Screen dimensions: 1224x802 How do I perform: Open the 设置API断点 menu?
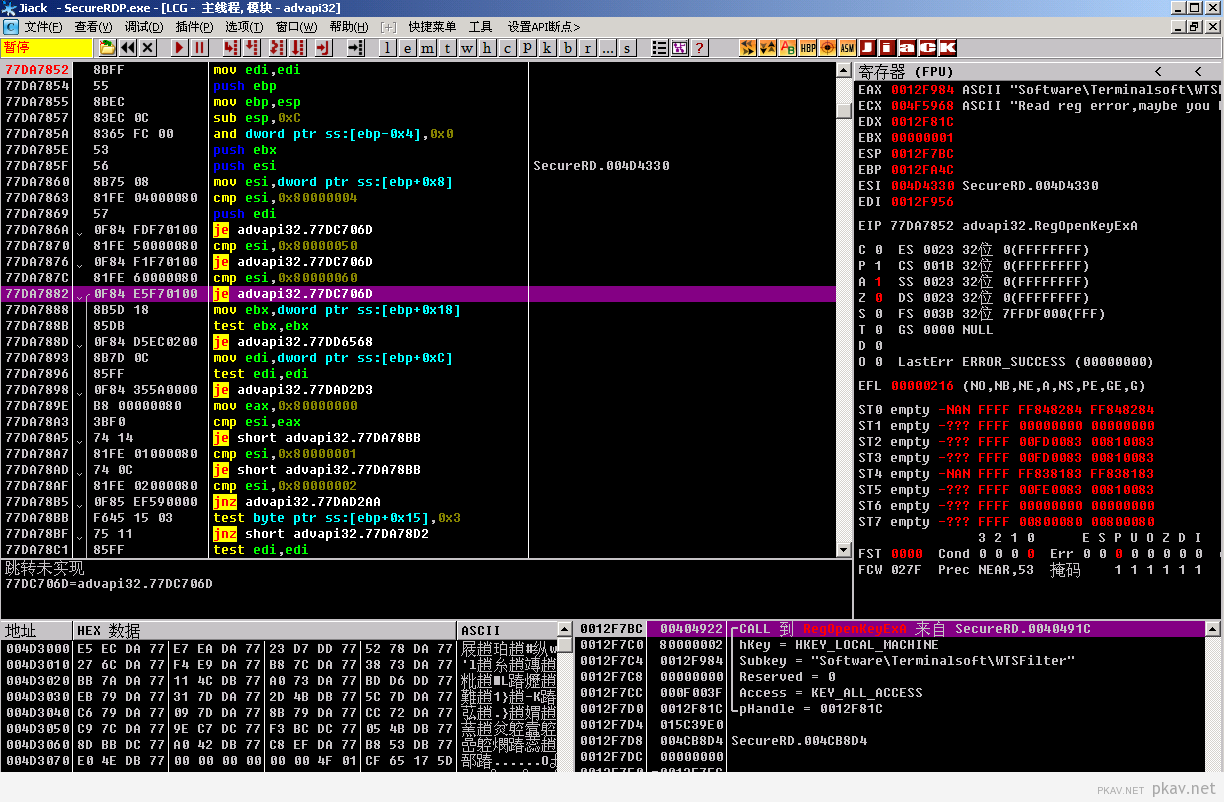pos(546,27)
